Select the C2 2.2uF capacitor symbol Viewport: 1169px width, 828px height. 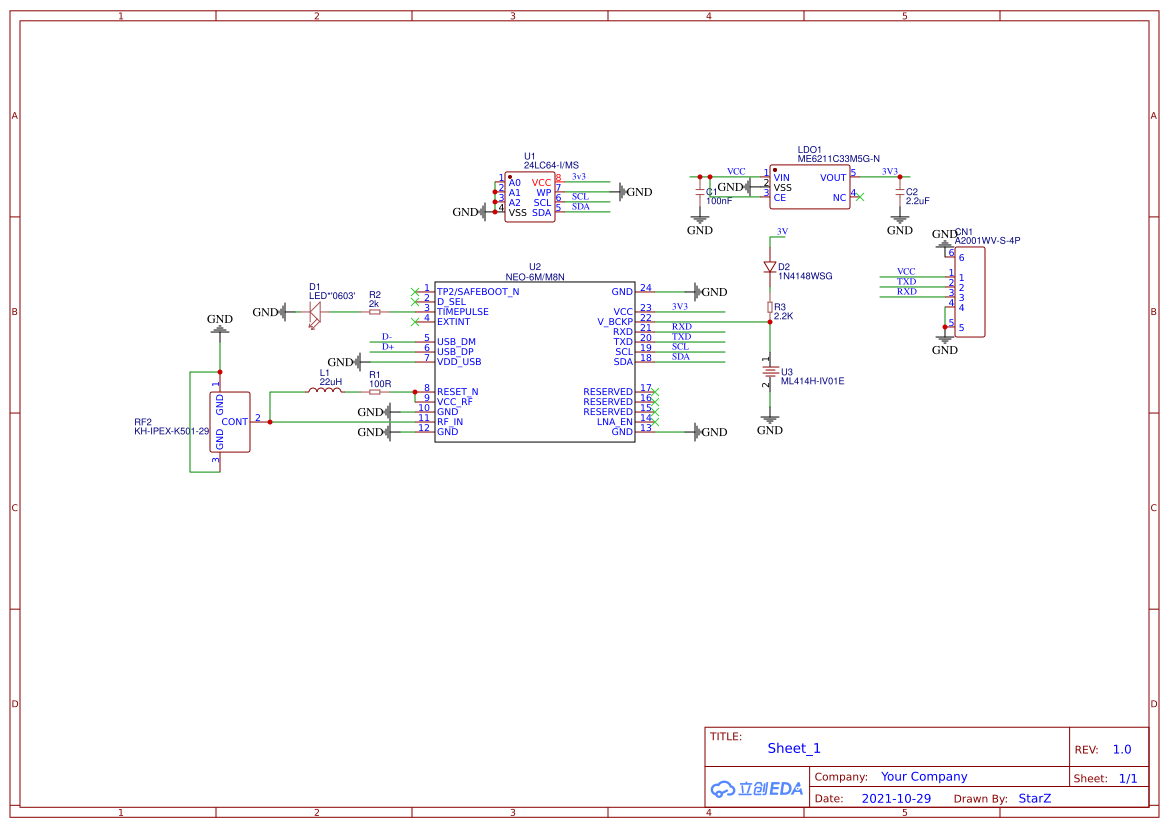tap(900, 192)
